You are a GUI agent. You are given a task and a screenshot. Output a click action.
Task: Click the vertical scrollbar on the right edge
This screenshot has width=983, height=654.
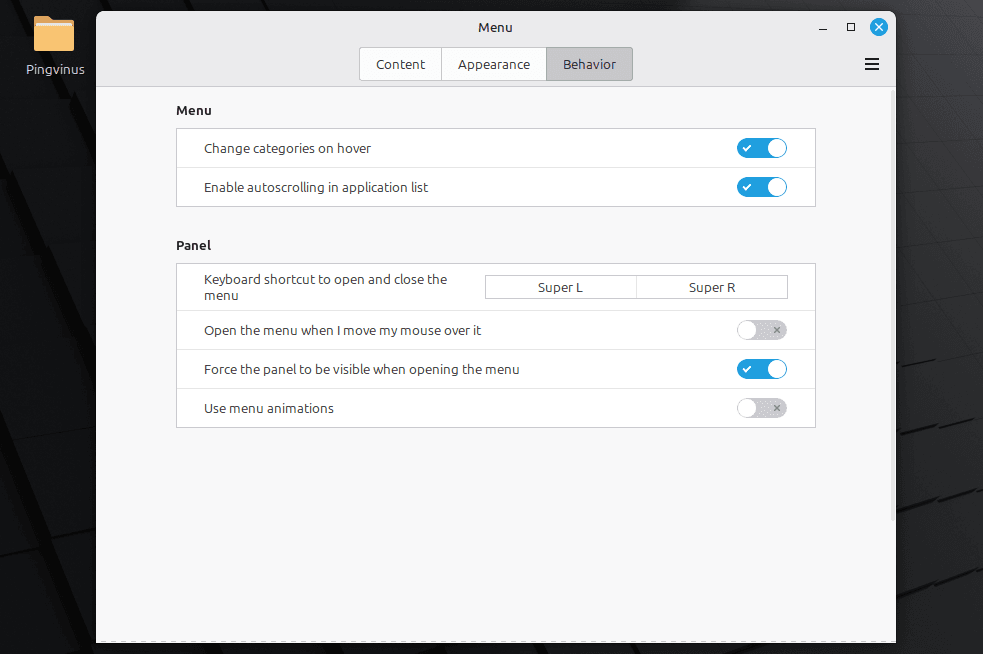pyautogui.click(x=892, y=300)
